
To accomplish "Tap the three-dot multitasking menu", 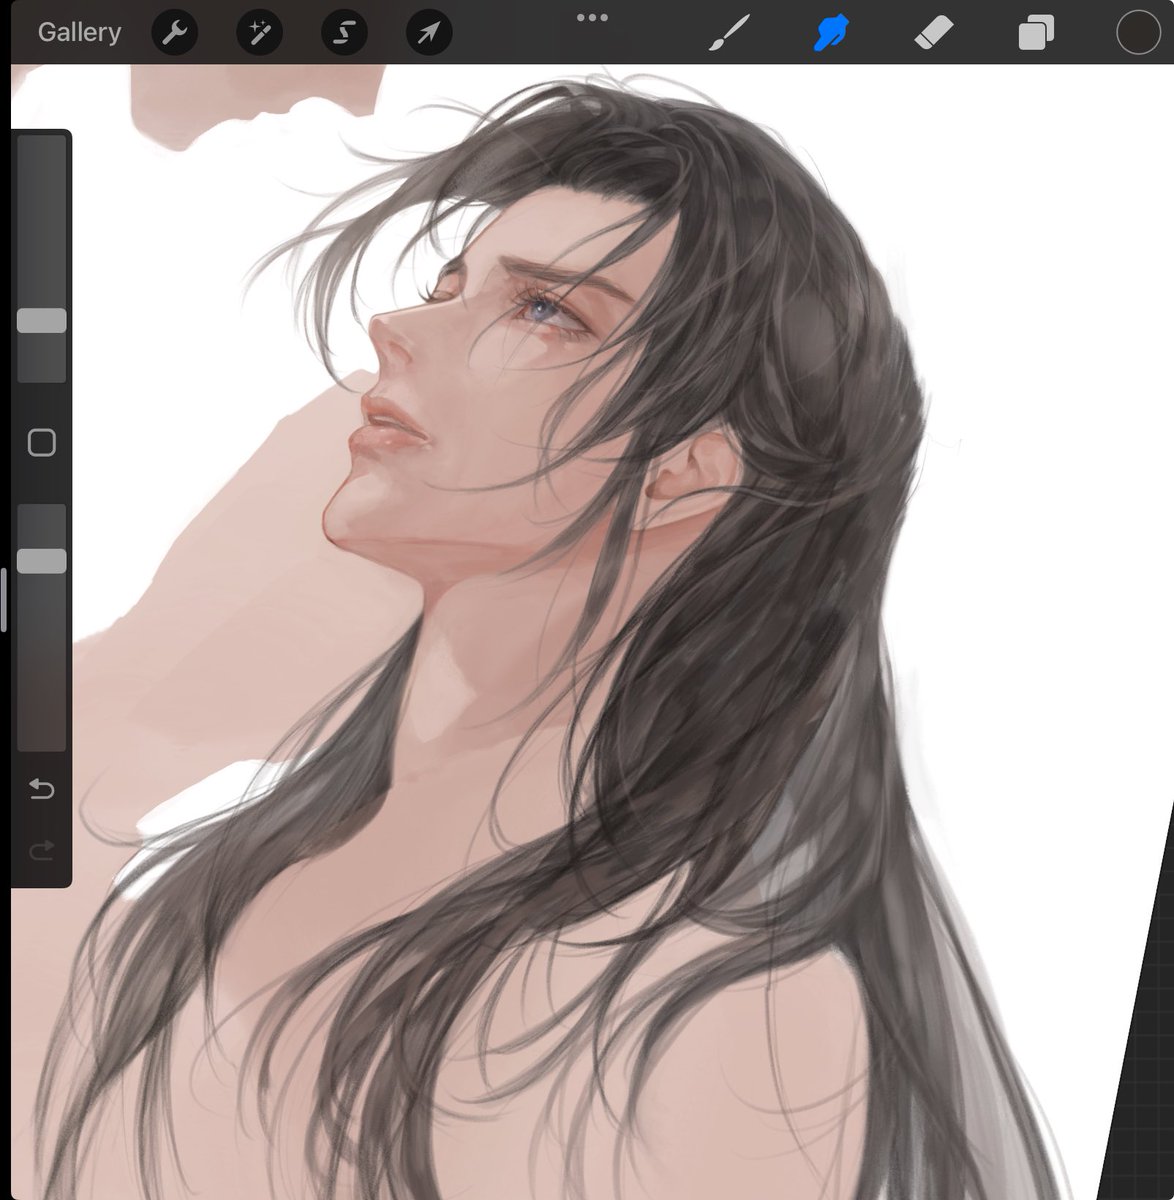I will 592,17.
